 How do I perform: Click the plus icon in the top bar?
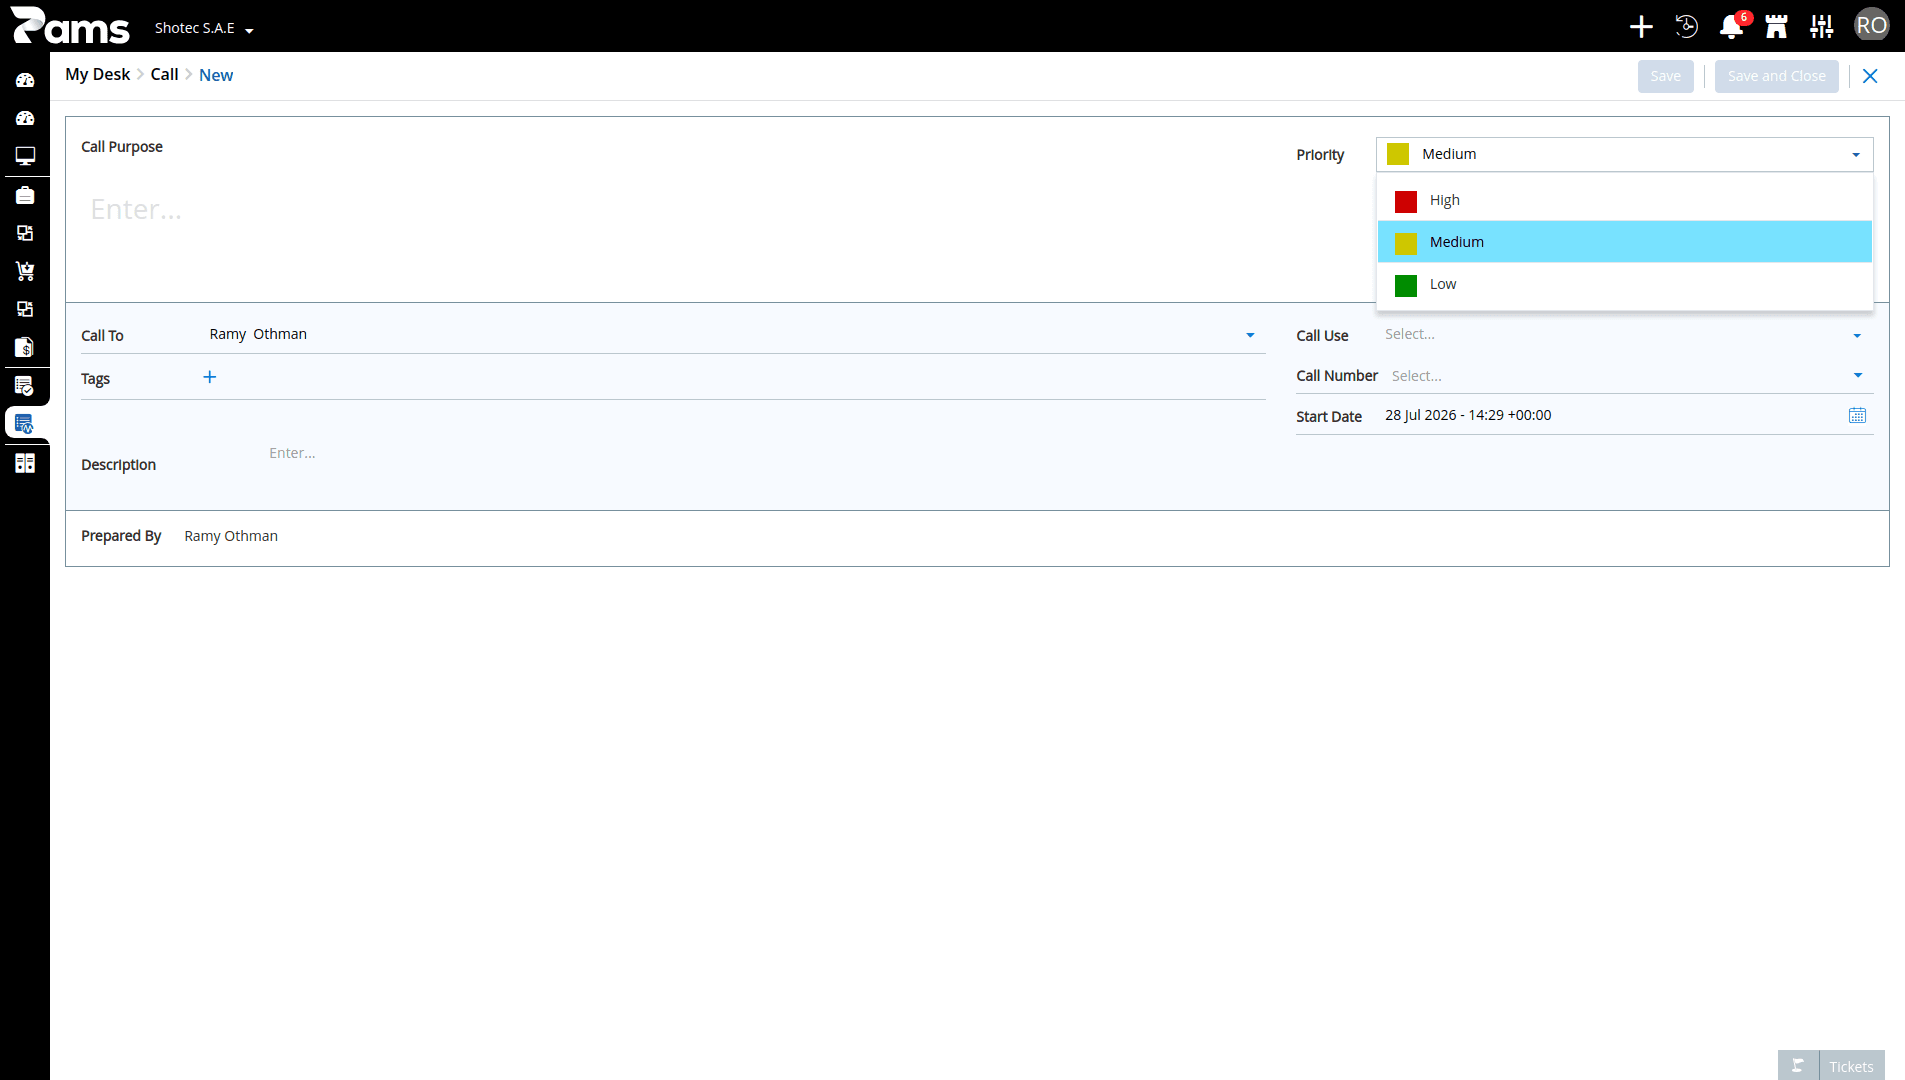(1641, 27)
